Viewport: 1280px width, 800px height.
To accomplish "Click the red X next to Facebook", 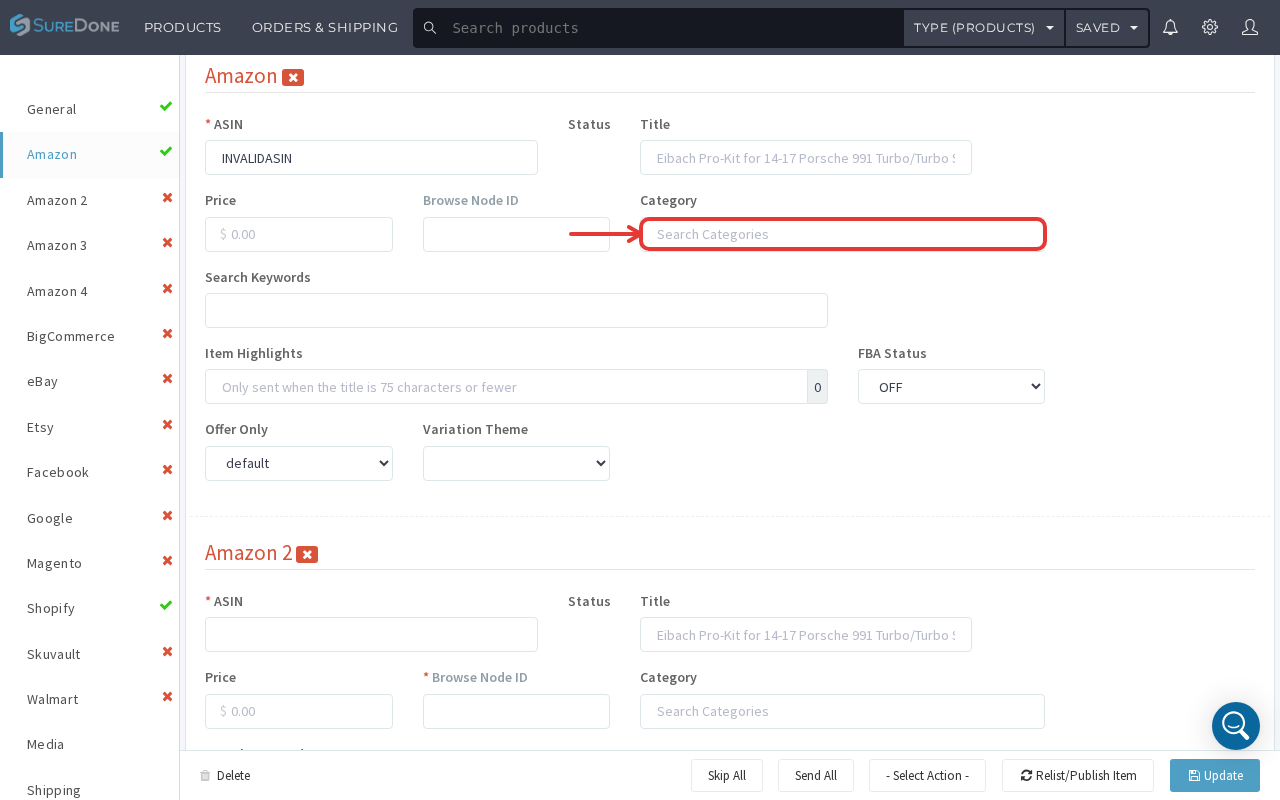I will 168,470.
